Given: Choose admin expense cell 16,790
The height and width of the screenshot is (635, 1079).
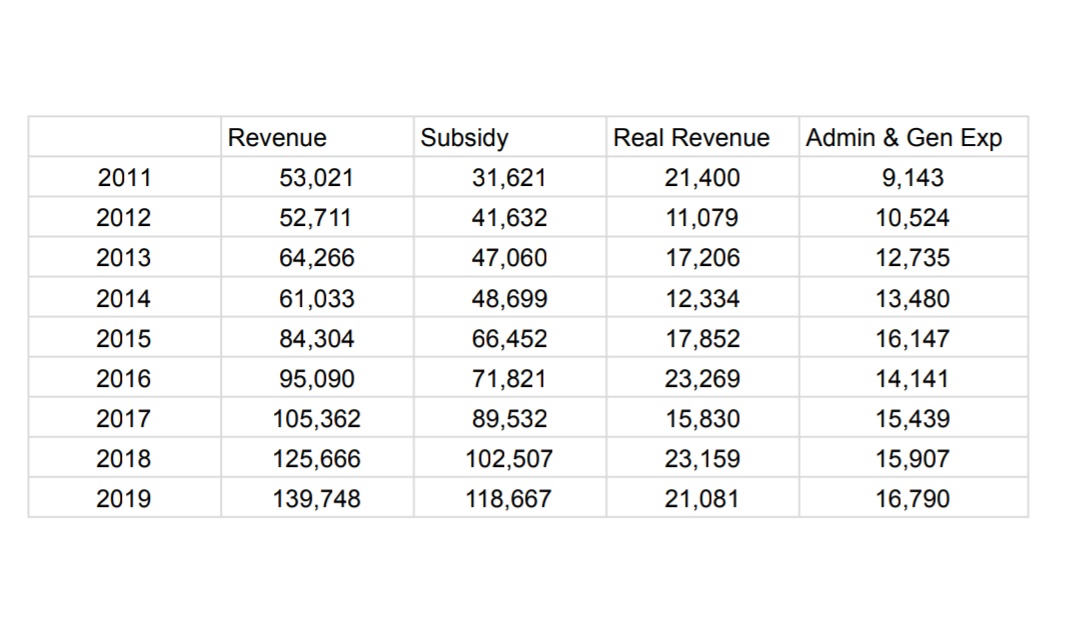Looking at the screenshot, I should [x=912, y=498].
